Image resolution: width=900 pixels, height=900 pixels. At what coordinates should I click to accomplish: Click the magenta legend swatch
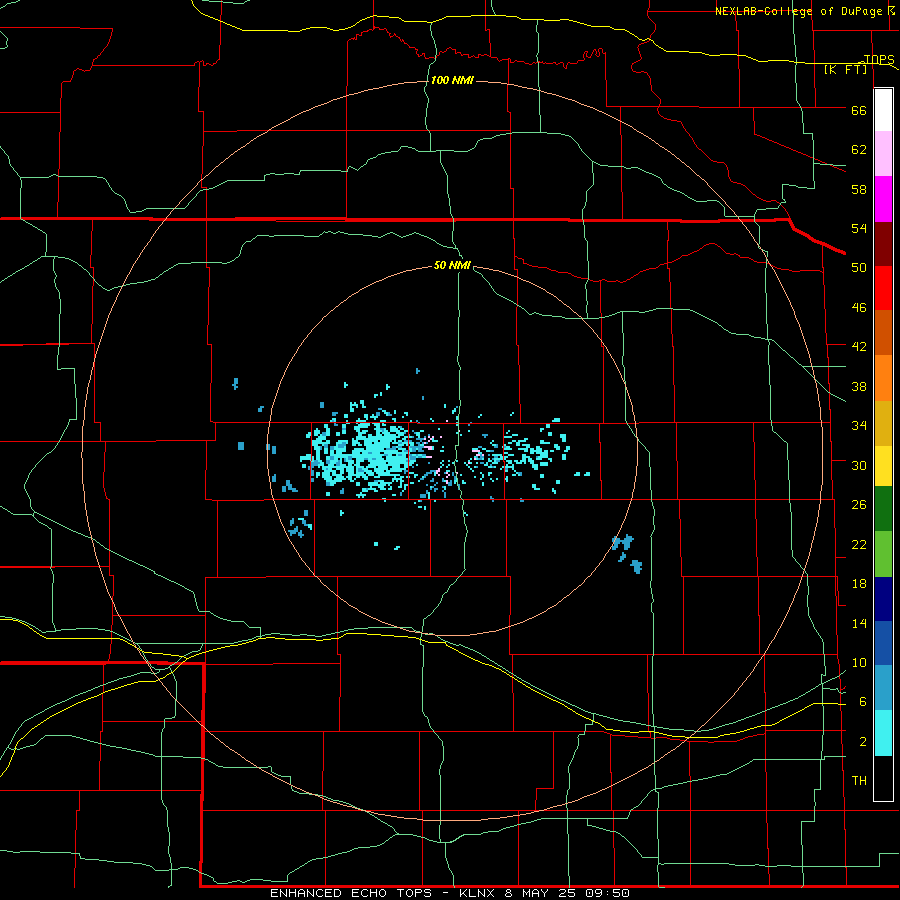click(x=883, y=199)
